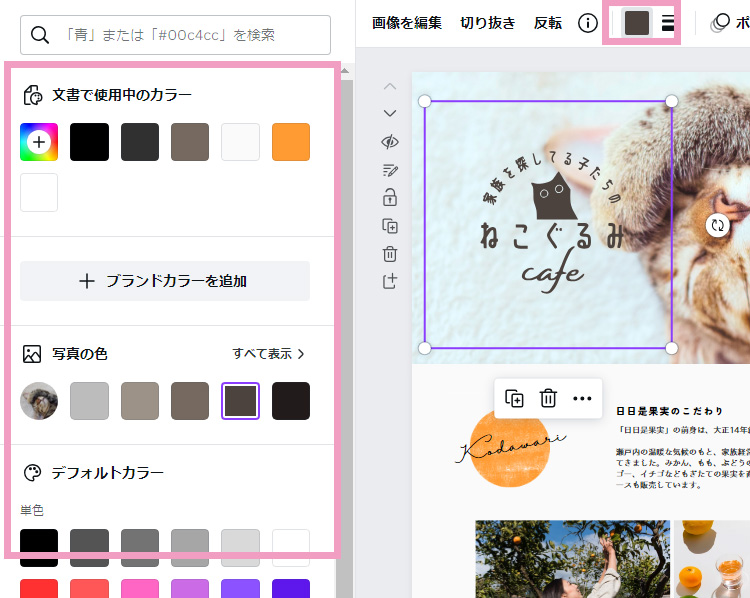The height and width of the screenshot is (598, 750).
Task: Open more options ellipsis in floating toolbar
Action: 582,399
